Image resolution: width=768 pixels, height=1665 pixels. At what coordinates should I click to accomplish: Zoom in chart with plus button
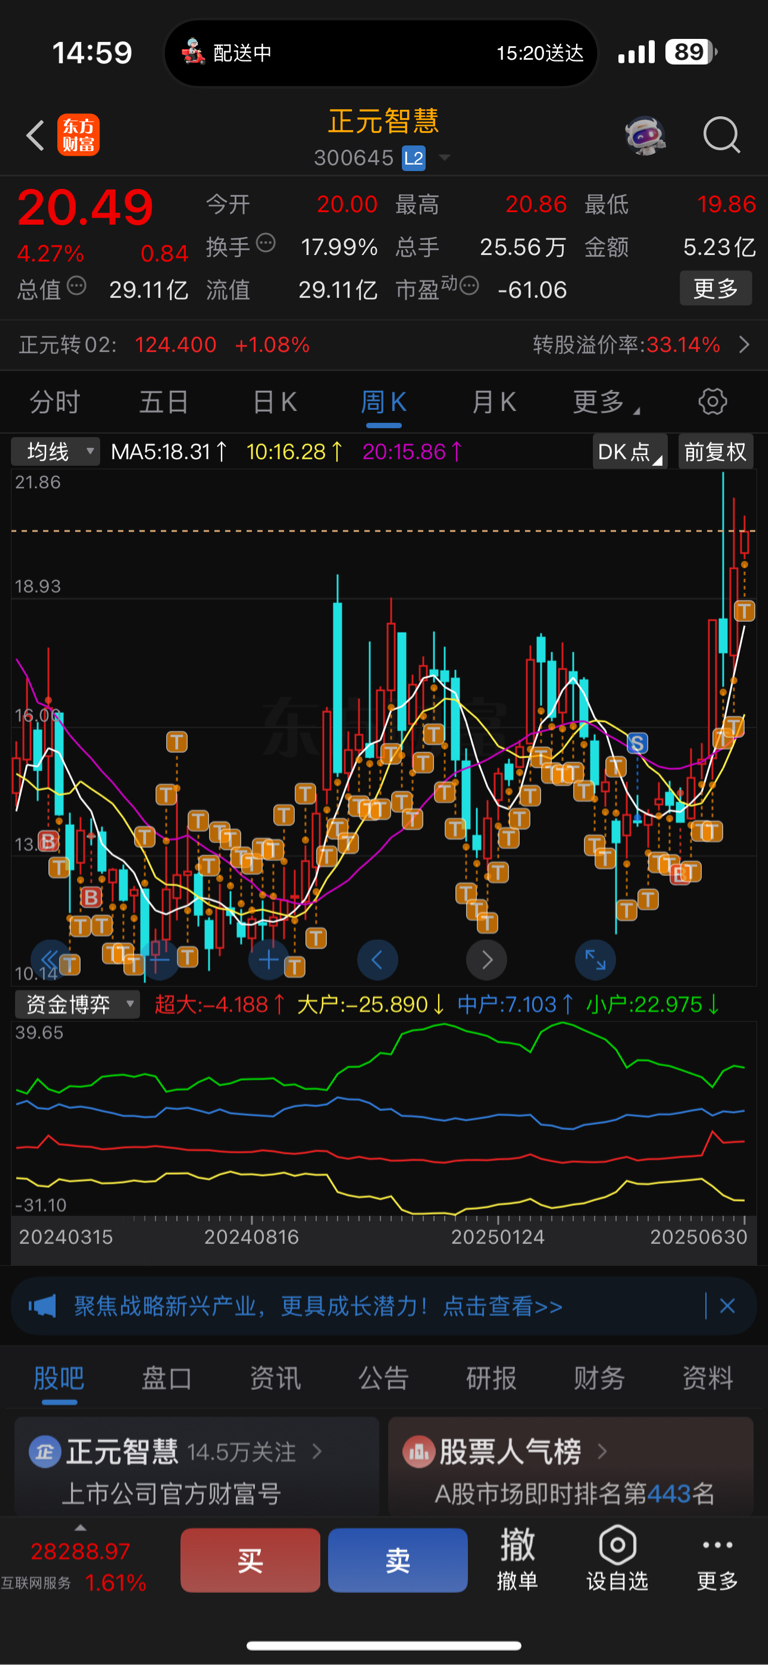268,960
